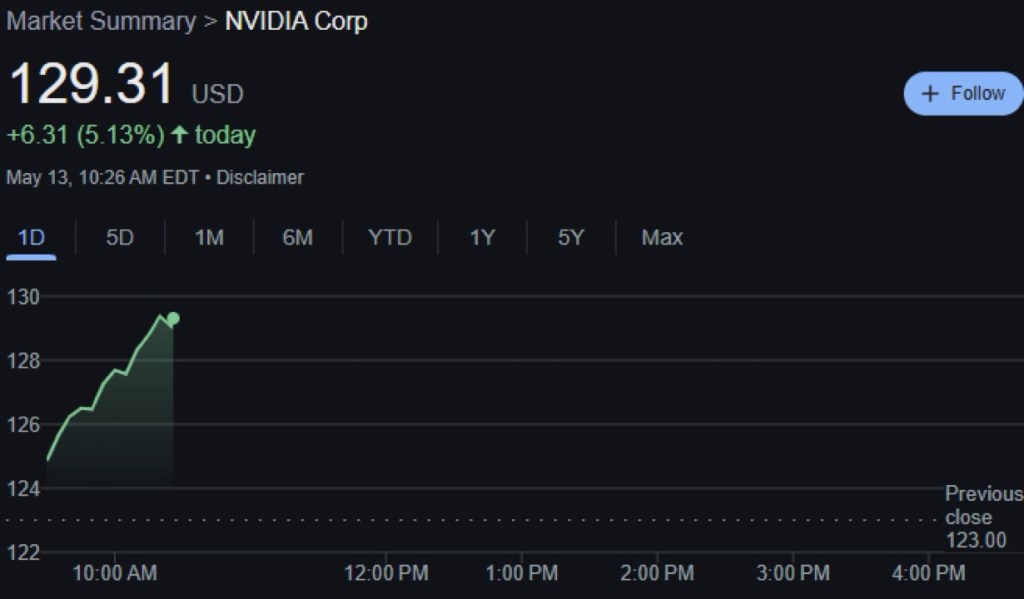
Task: Open the Disclaimer link
Action: (x=260, y=177)
